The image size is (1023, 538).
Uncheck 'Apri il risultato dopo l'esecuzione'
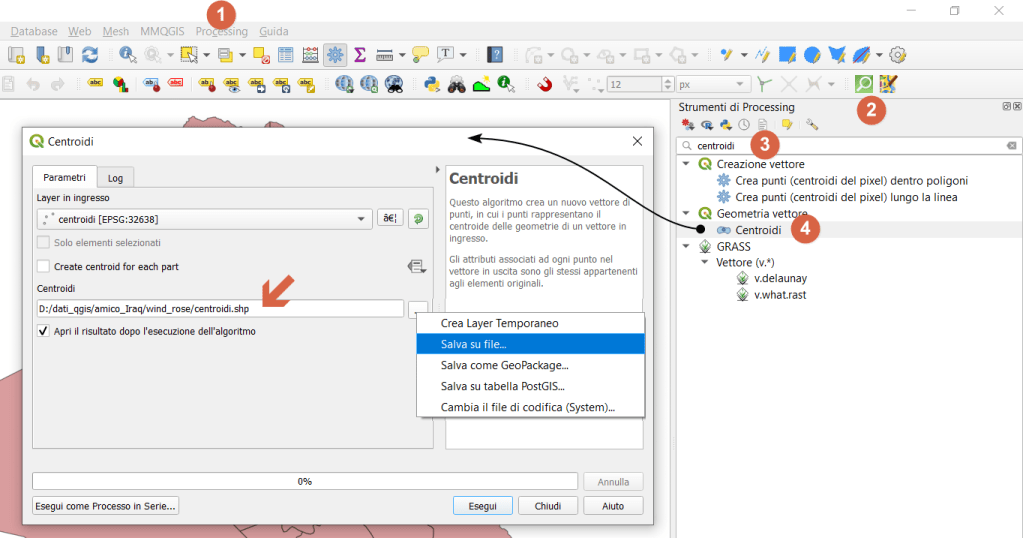(43, 331)
